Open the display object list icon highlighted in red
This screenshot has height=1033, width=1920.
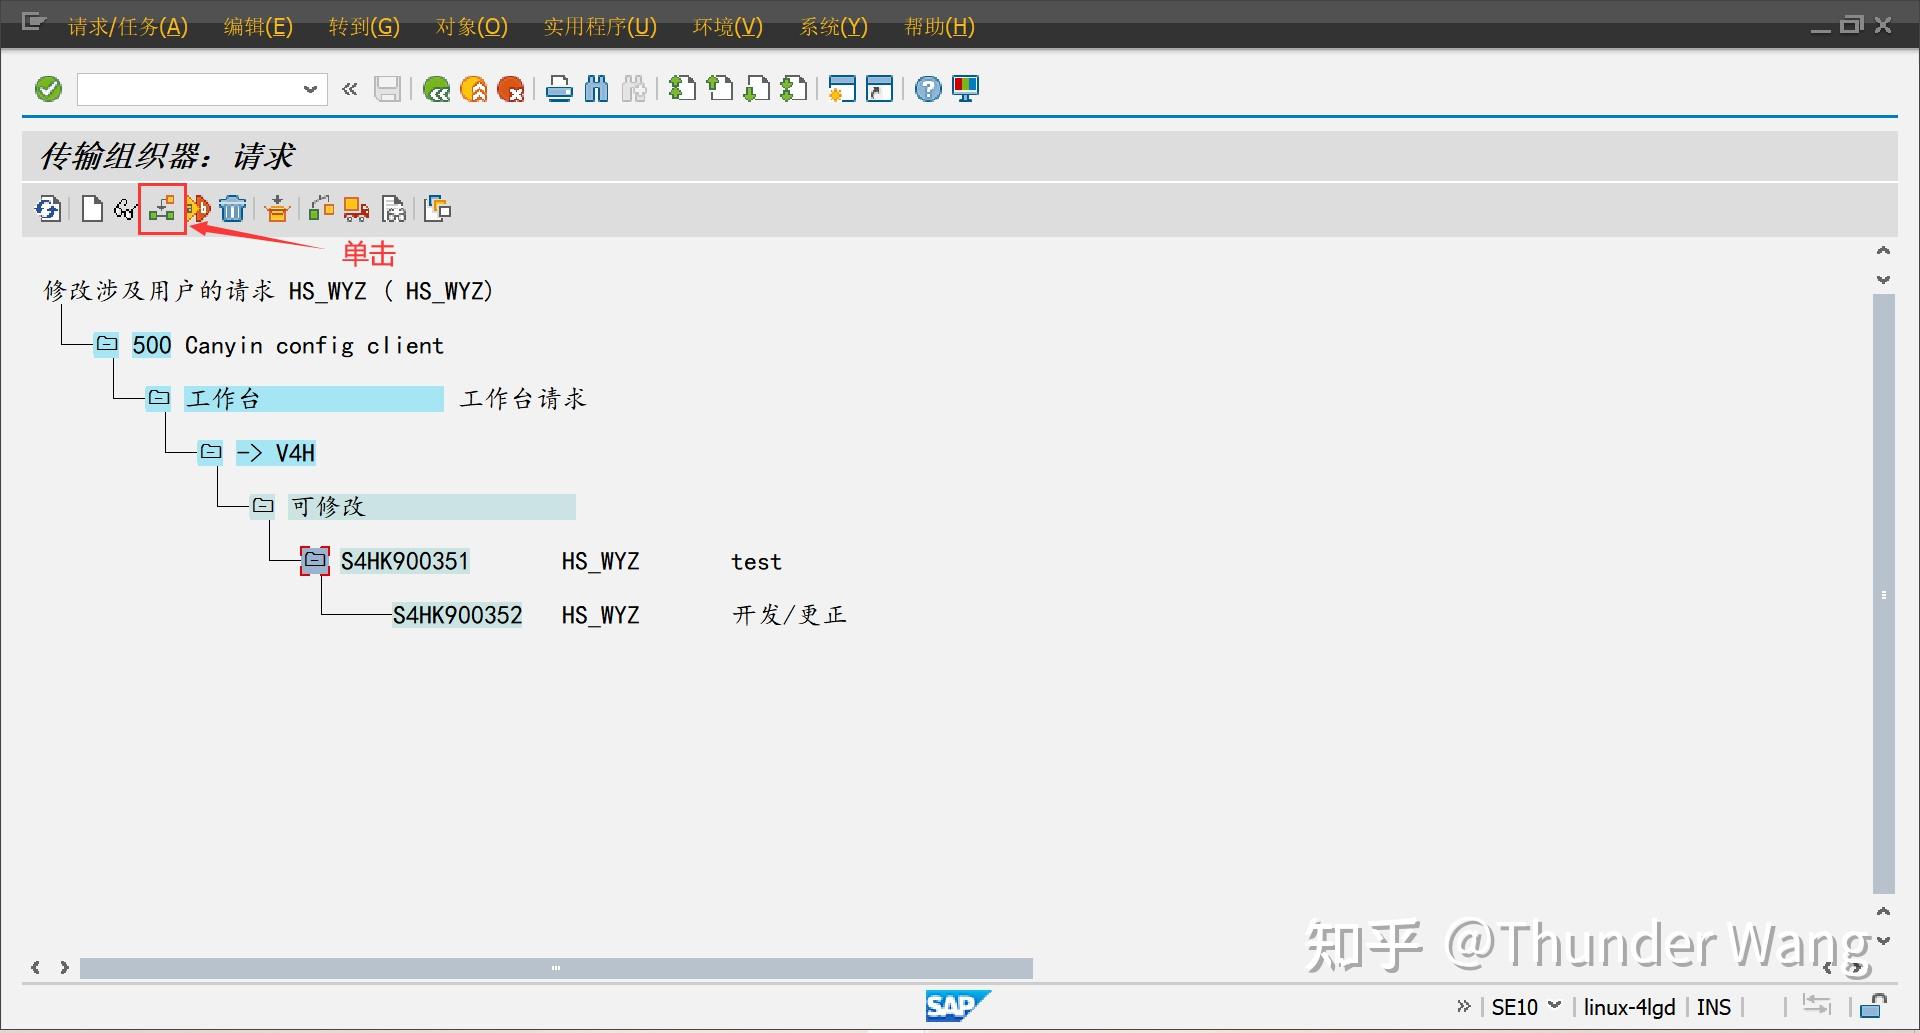pos(161,209)
